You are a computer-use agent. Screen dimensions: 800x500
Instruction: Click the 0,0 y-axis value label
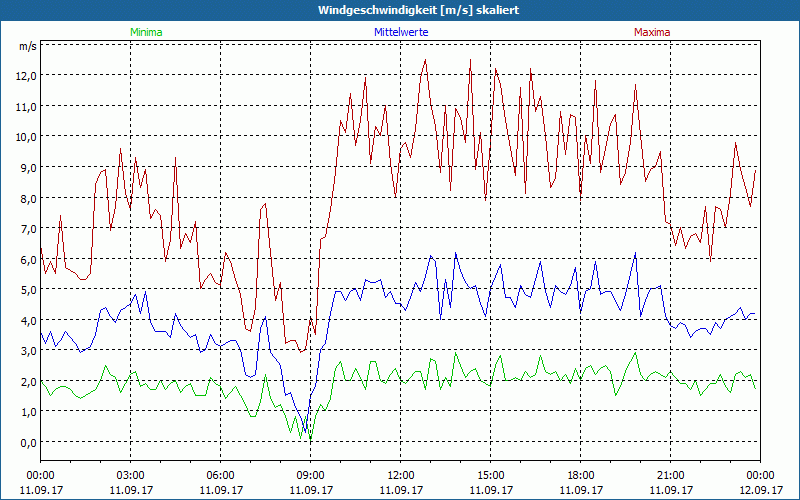coord(26,443)
